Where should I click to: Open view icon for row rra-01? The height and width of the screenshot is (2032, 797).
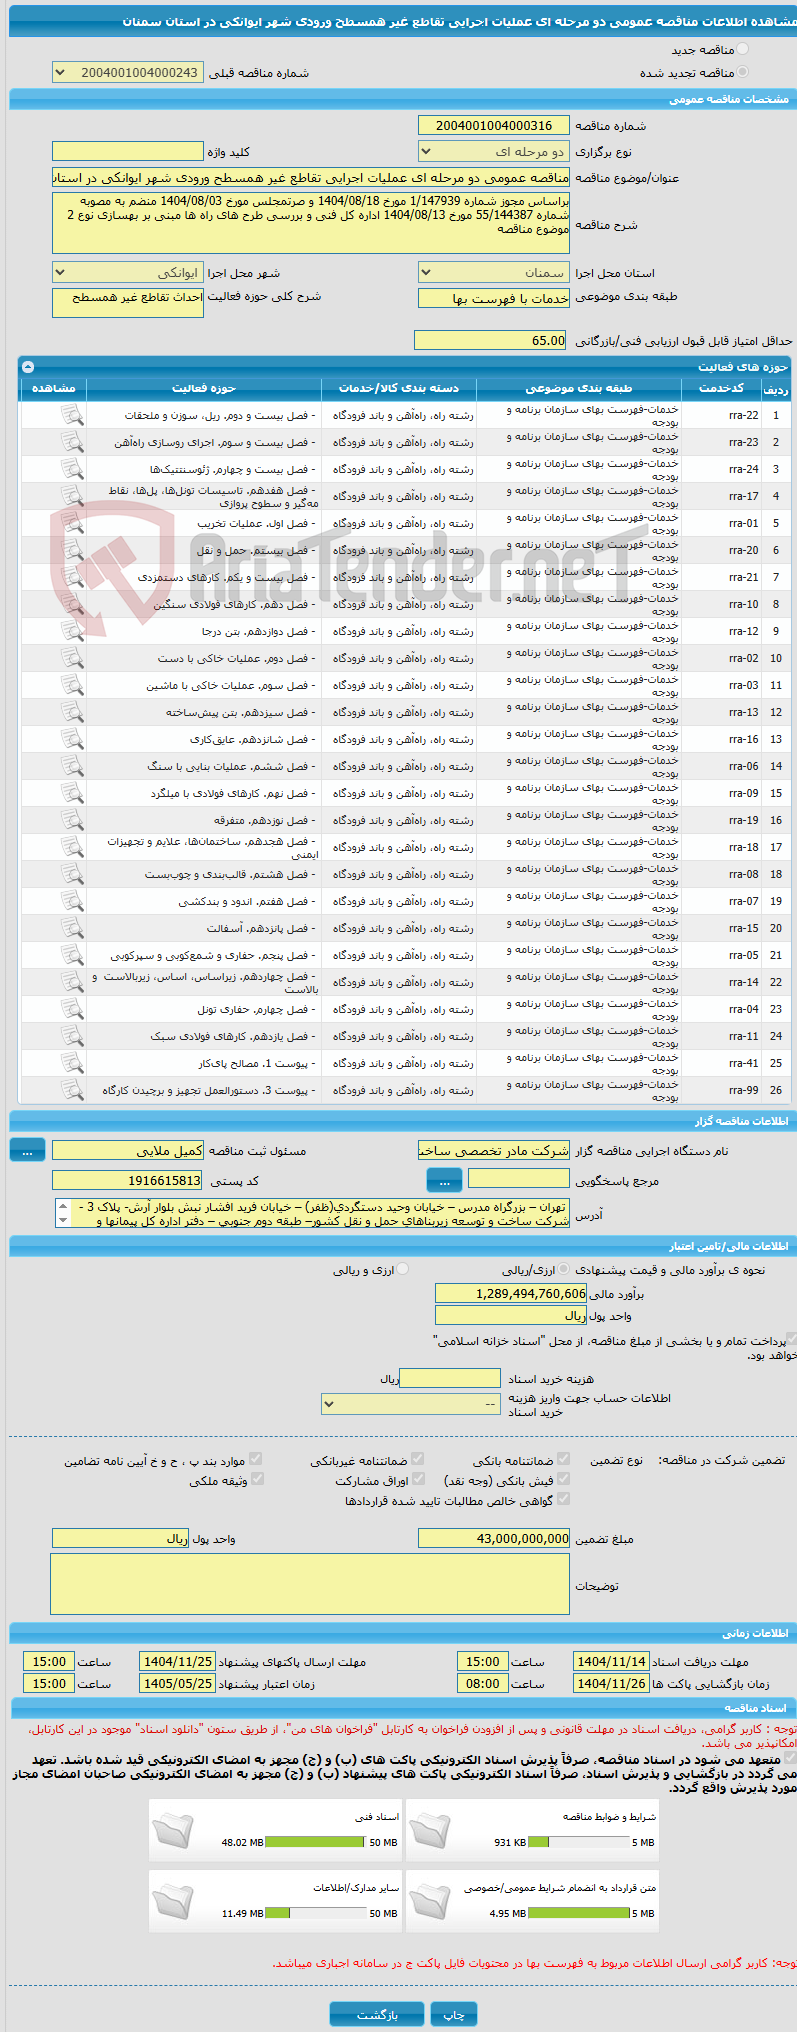coord(72,523)
